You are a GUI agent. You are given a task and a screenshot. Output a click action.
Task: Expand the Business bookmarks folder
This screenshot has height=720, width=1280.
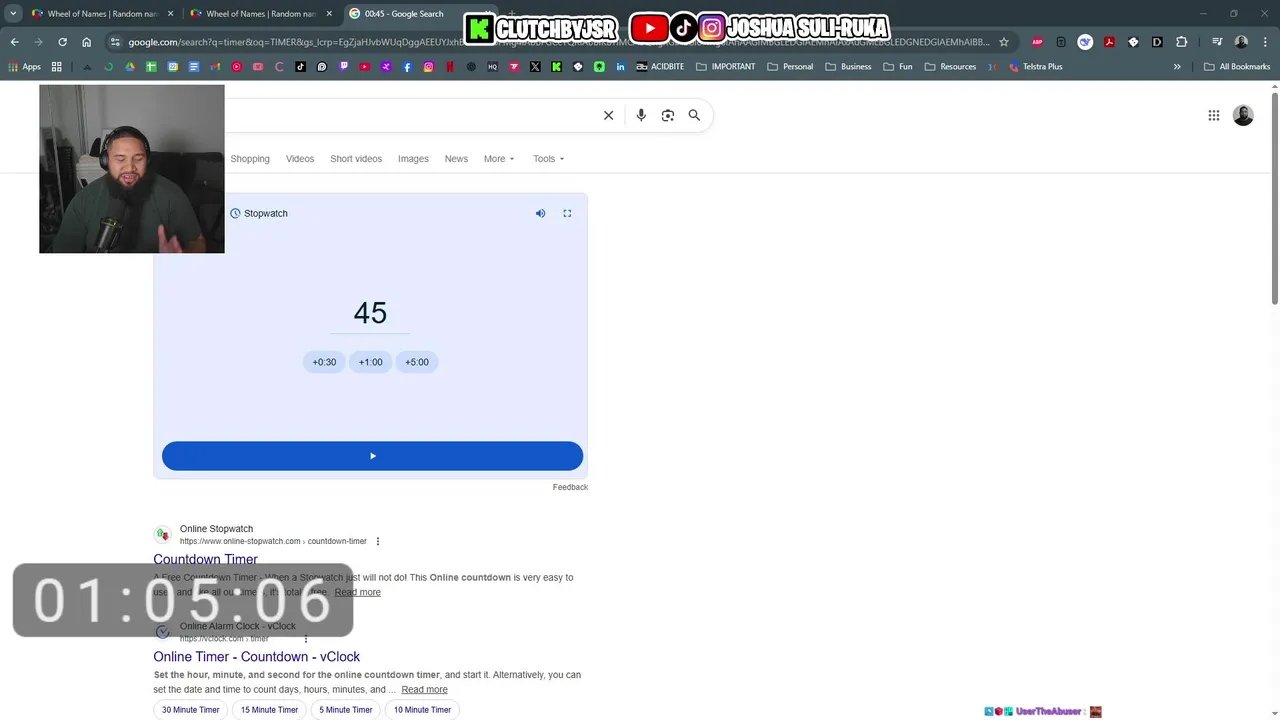(x=848, y=67)
